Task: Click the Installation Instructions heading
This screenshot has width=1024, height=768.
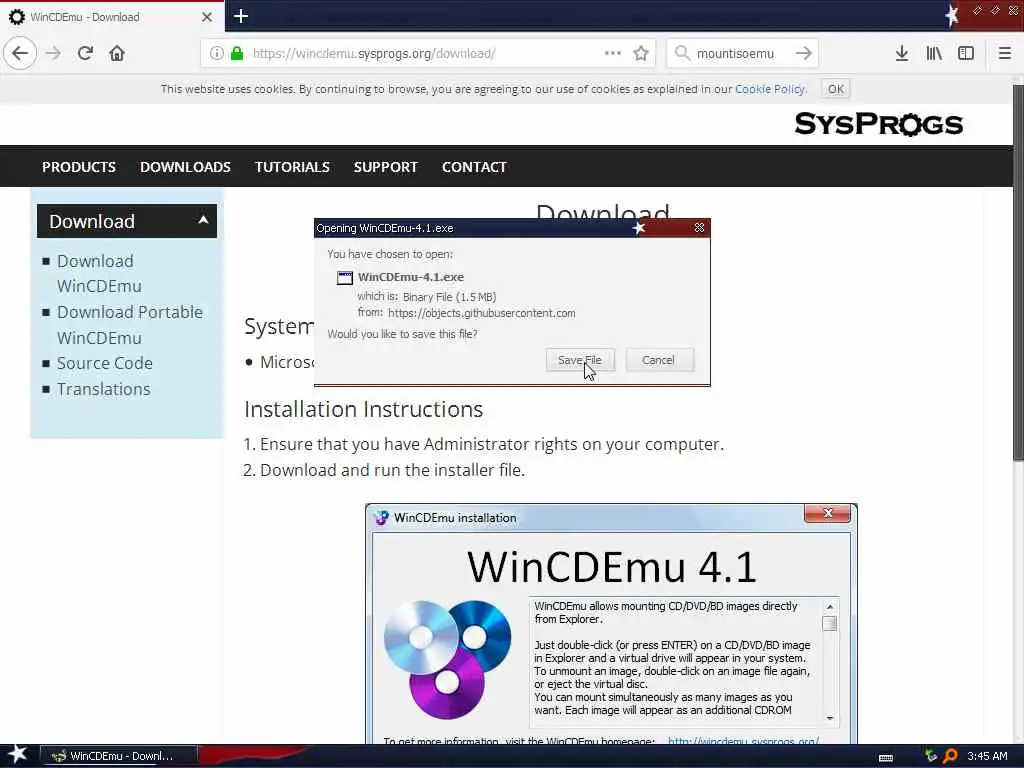Action: coord(364,409)
